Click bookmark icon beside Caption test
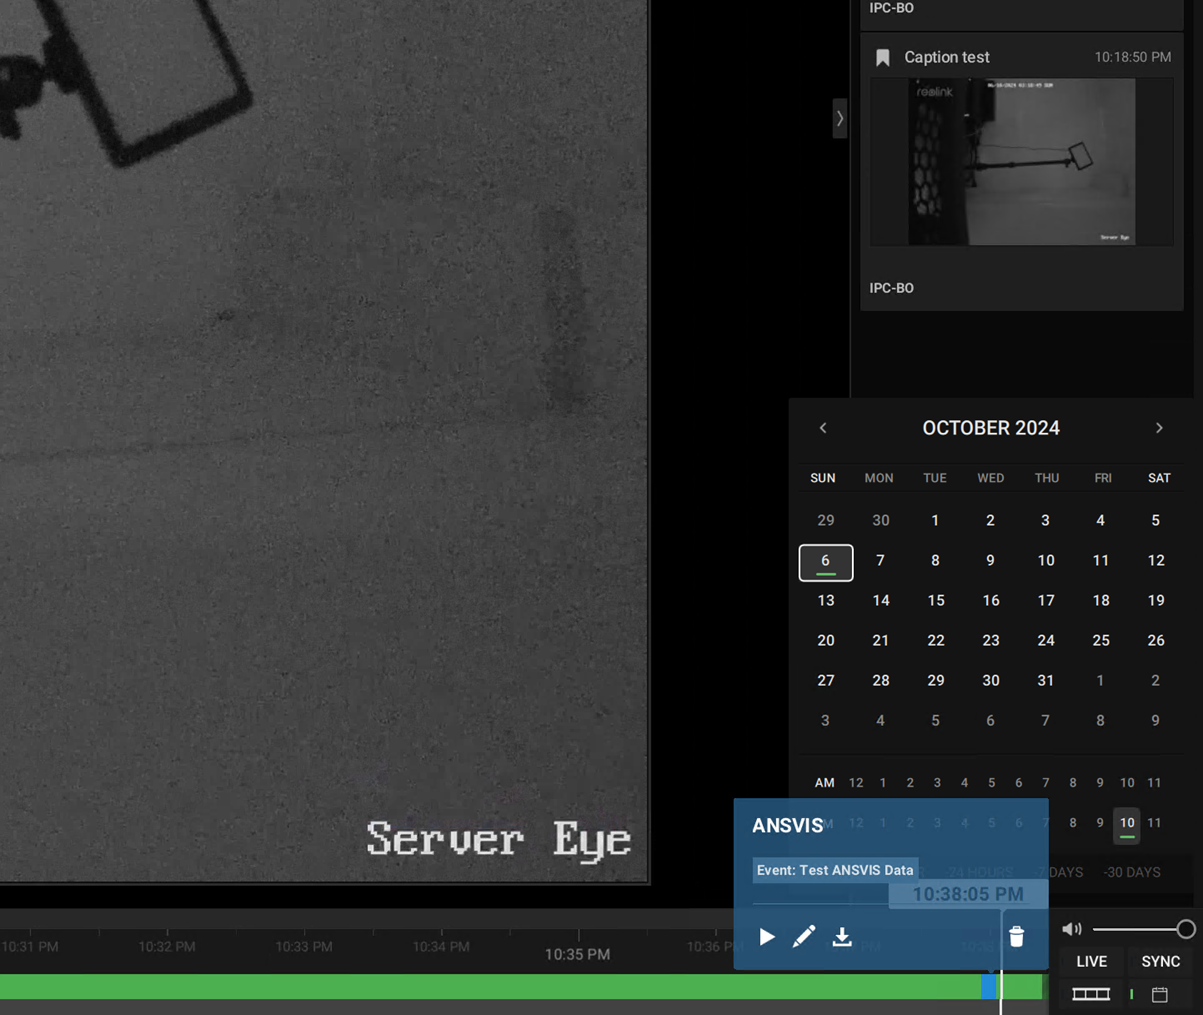Image resolution: width=1203 pixels, height=1015 pixels. click(x=883, y=58)
